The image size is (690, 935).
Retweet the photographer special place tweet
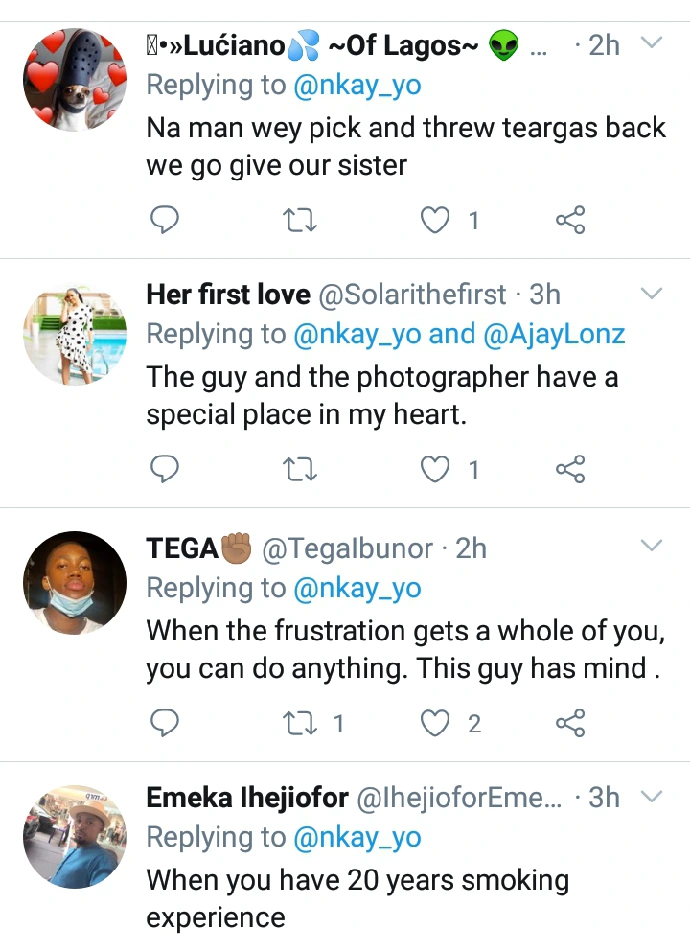point(299,469)
